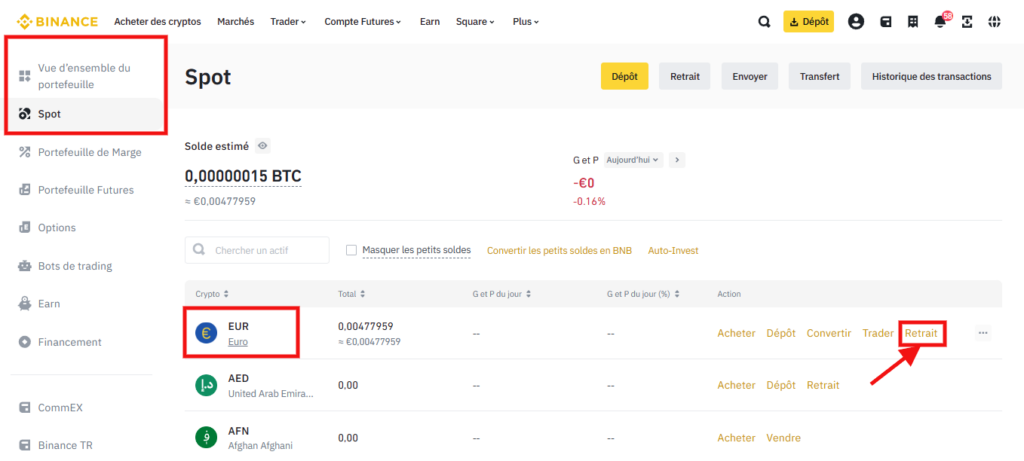Open the Euro name link
This screenshot has width=1024, height=461.
point(238,342)
